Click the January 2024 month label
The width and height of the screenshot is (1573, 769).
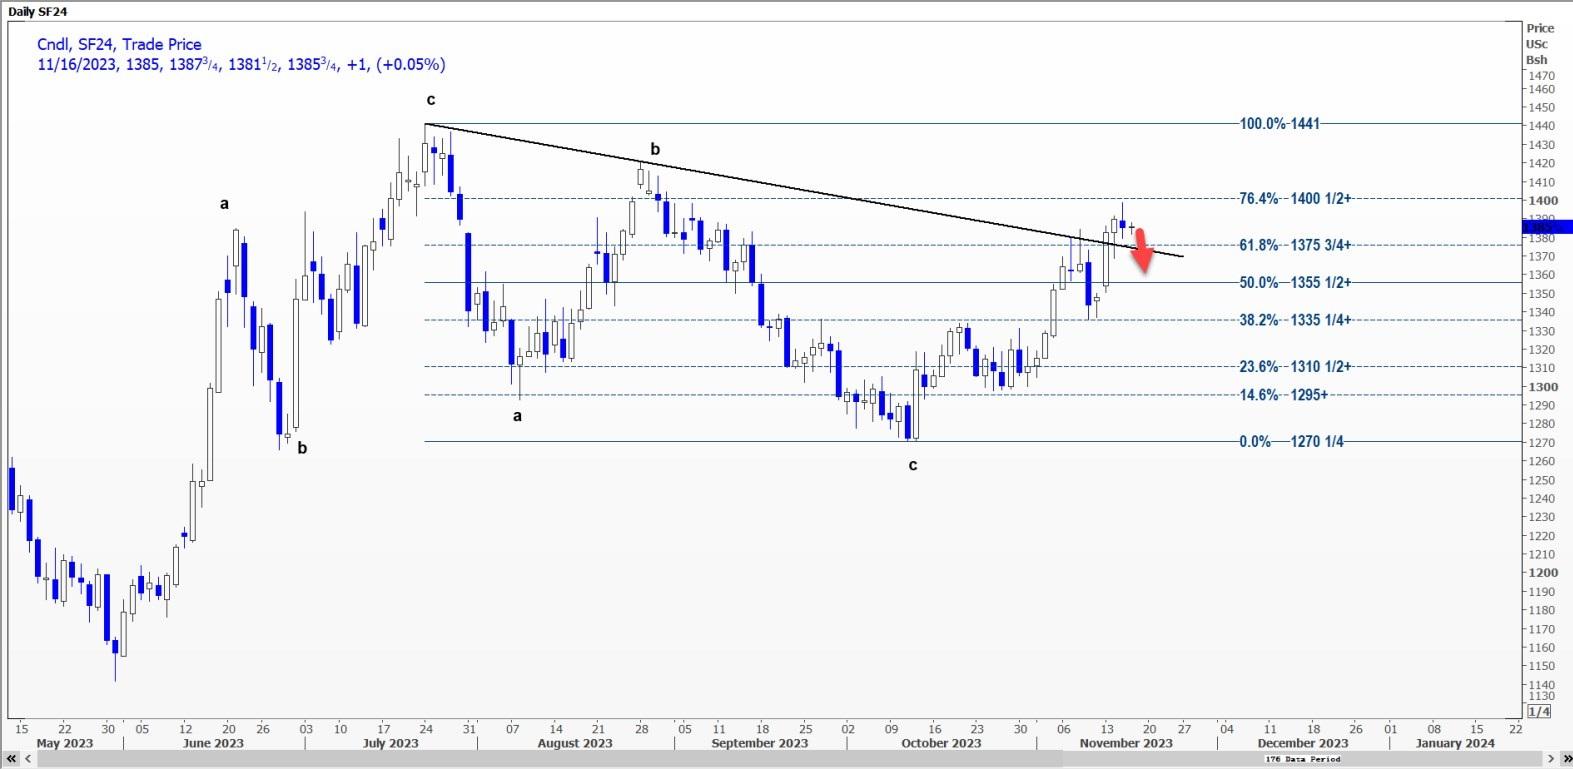tap(1455, 743)
